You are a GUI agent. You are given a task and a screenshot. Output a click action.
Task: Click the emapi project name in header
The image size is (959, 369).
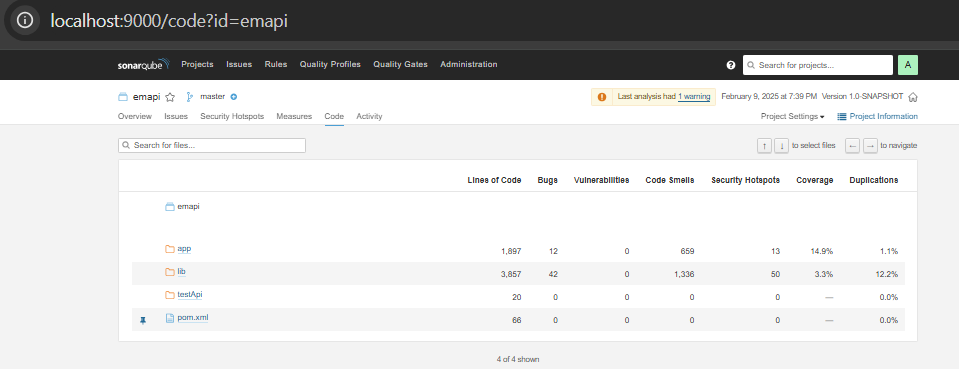pyautogui.click(x=146, y=97)
